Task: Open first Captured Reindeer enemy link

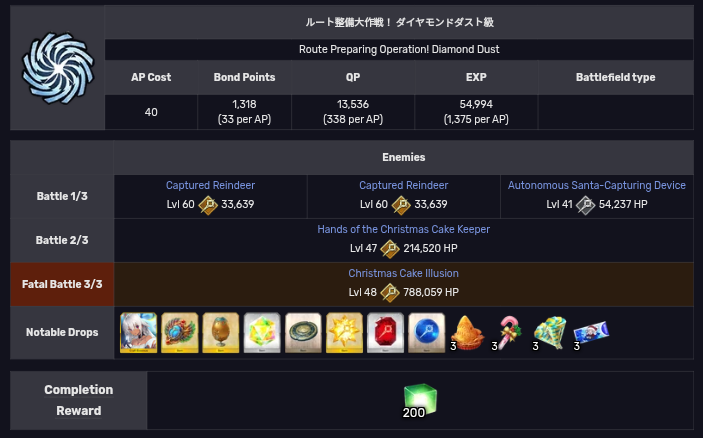Action: [x=210, y=185]
